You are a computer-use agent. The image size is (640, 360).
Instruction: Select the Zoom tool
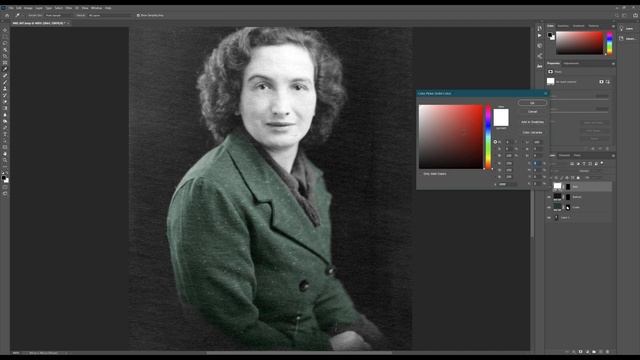[x=5, y=161]
